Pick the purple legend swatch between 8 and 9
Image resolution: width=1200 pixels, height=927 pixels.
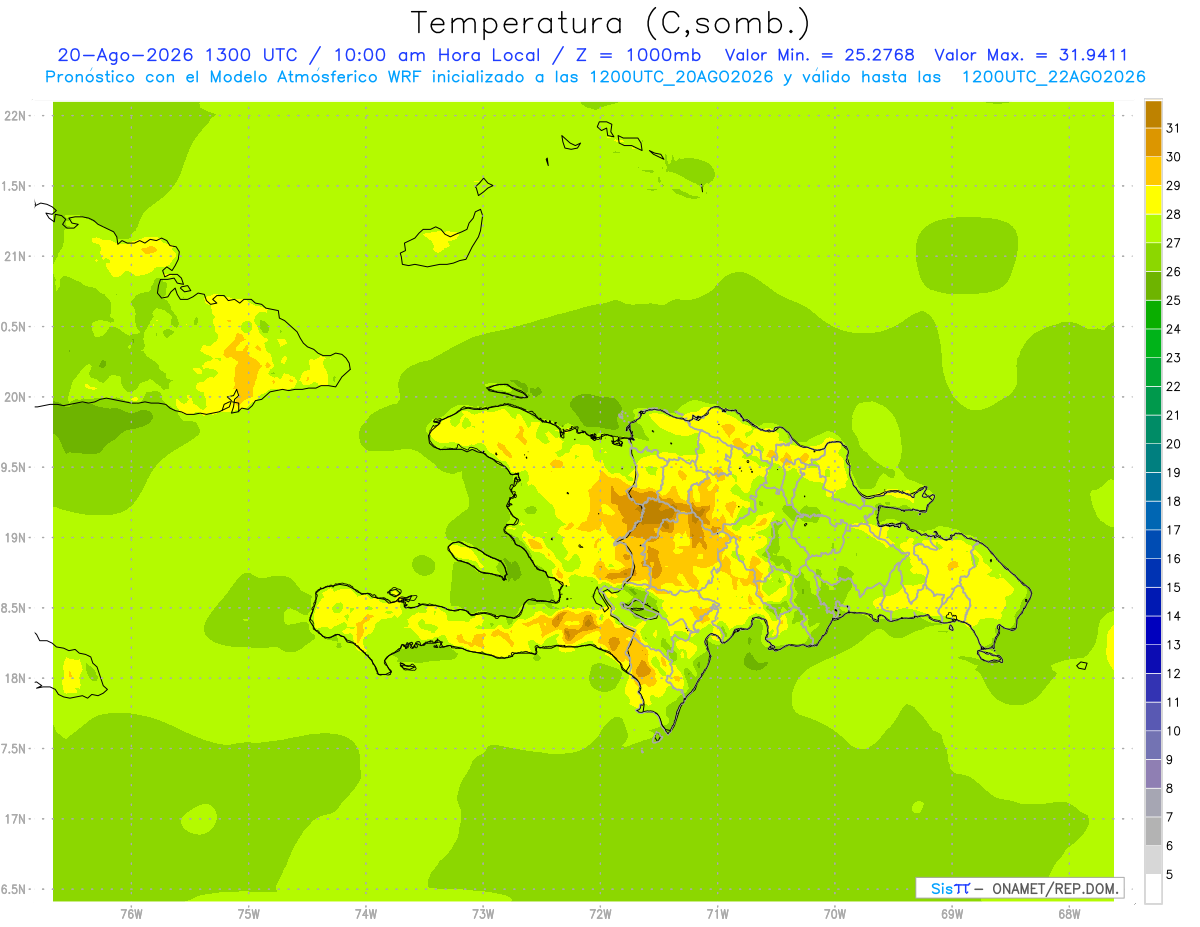[x=1153, y=774]
